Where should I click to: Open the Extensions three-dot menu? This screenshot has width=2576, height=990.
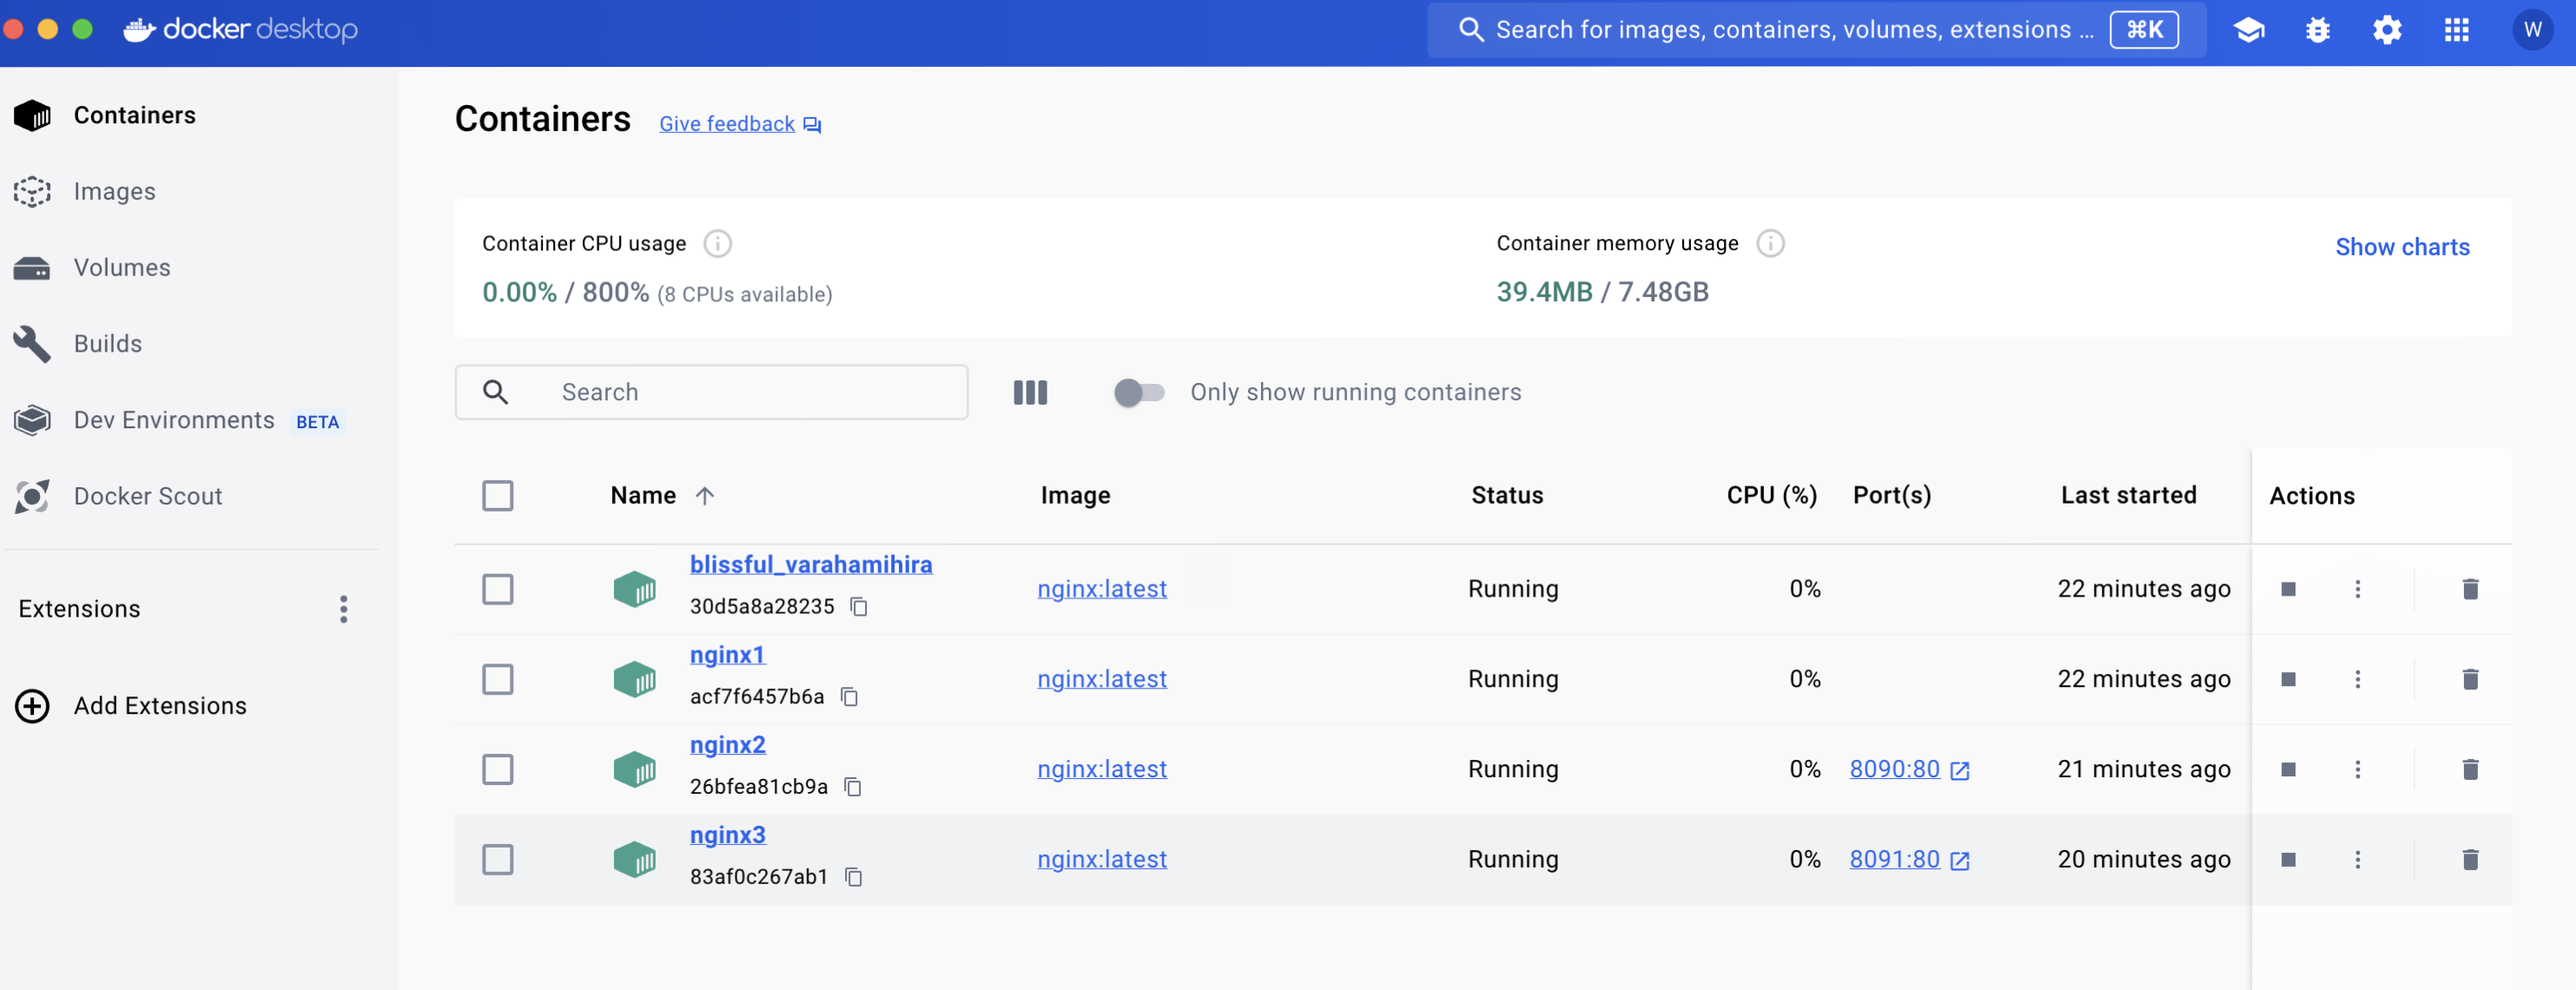pos(343,609)
